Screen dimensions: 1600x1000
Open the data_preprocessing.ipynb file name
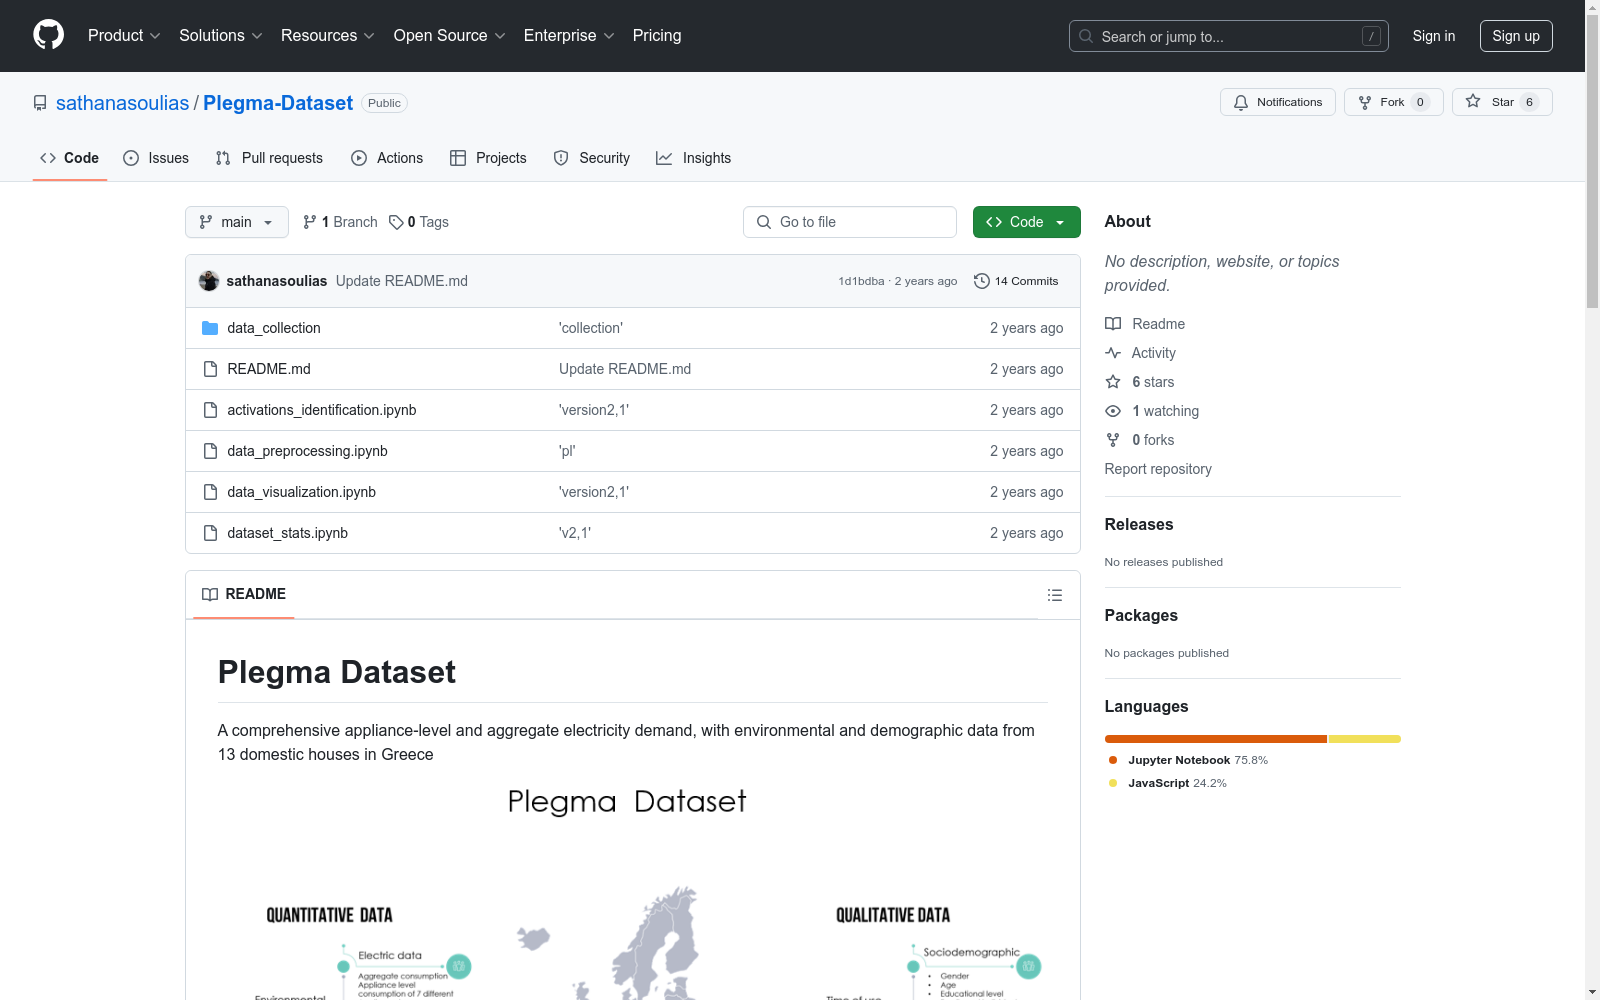pos(307,451)
